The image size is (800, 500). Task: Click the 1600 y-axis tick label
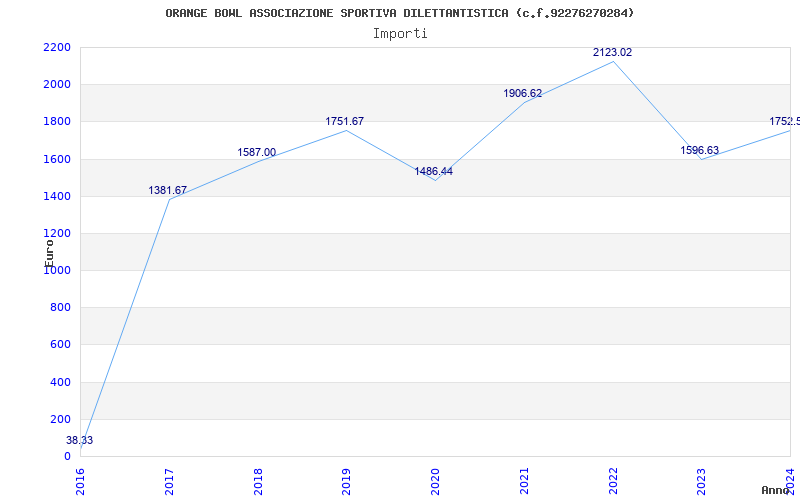point(57,159)
